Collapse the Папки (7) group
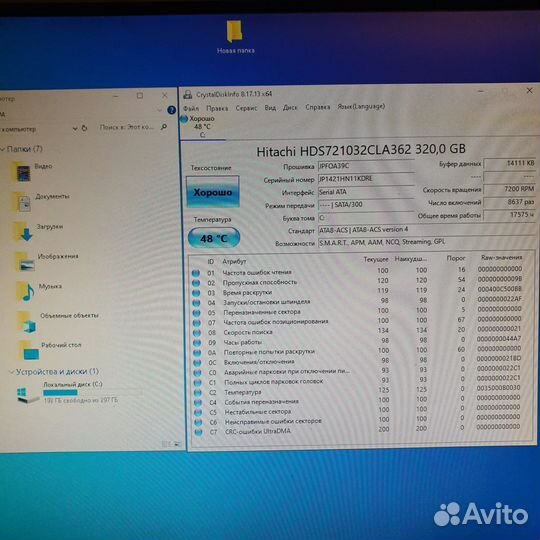The image size is (540, 540). pyautogui.click(x=3, y=149)
